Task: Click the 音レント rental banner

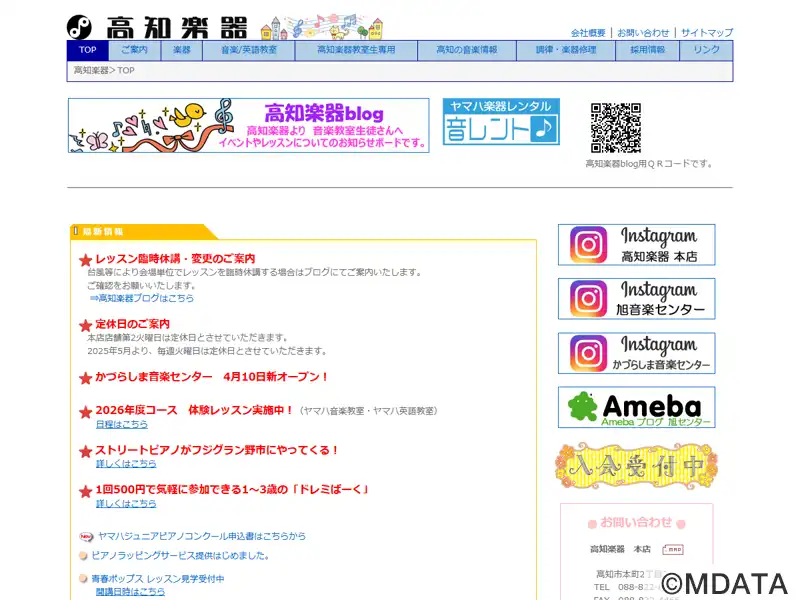Action: coord(501,121)
